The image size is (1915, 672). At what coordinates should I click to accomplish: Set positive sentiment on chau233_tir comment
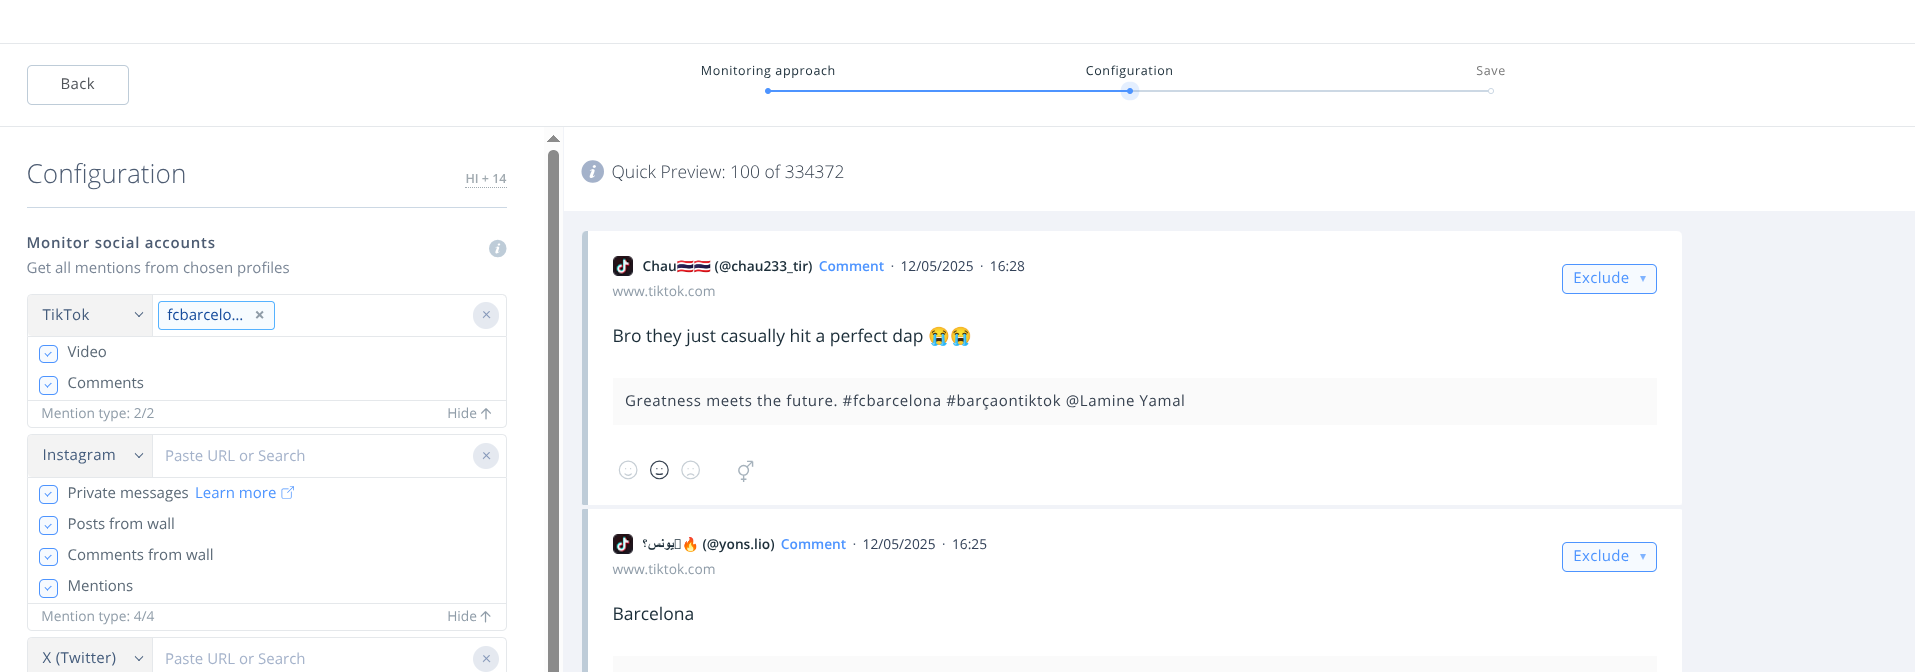point(628,470)
